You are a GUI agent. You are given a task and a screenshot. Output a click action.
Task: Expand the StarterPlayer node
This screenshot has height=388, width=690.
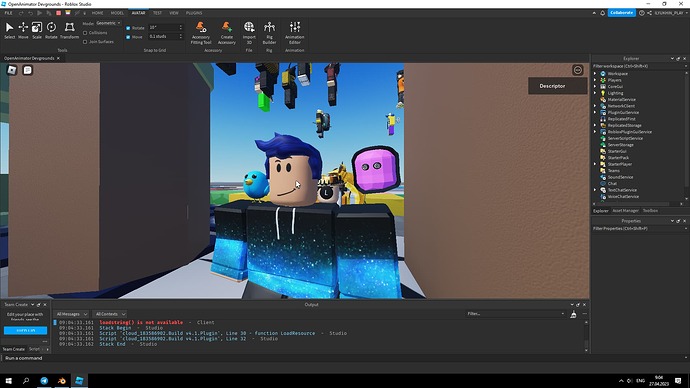595,164
